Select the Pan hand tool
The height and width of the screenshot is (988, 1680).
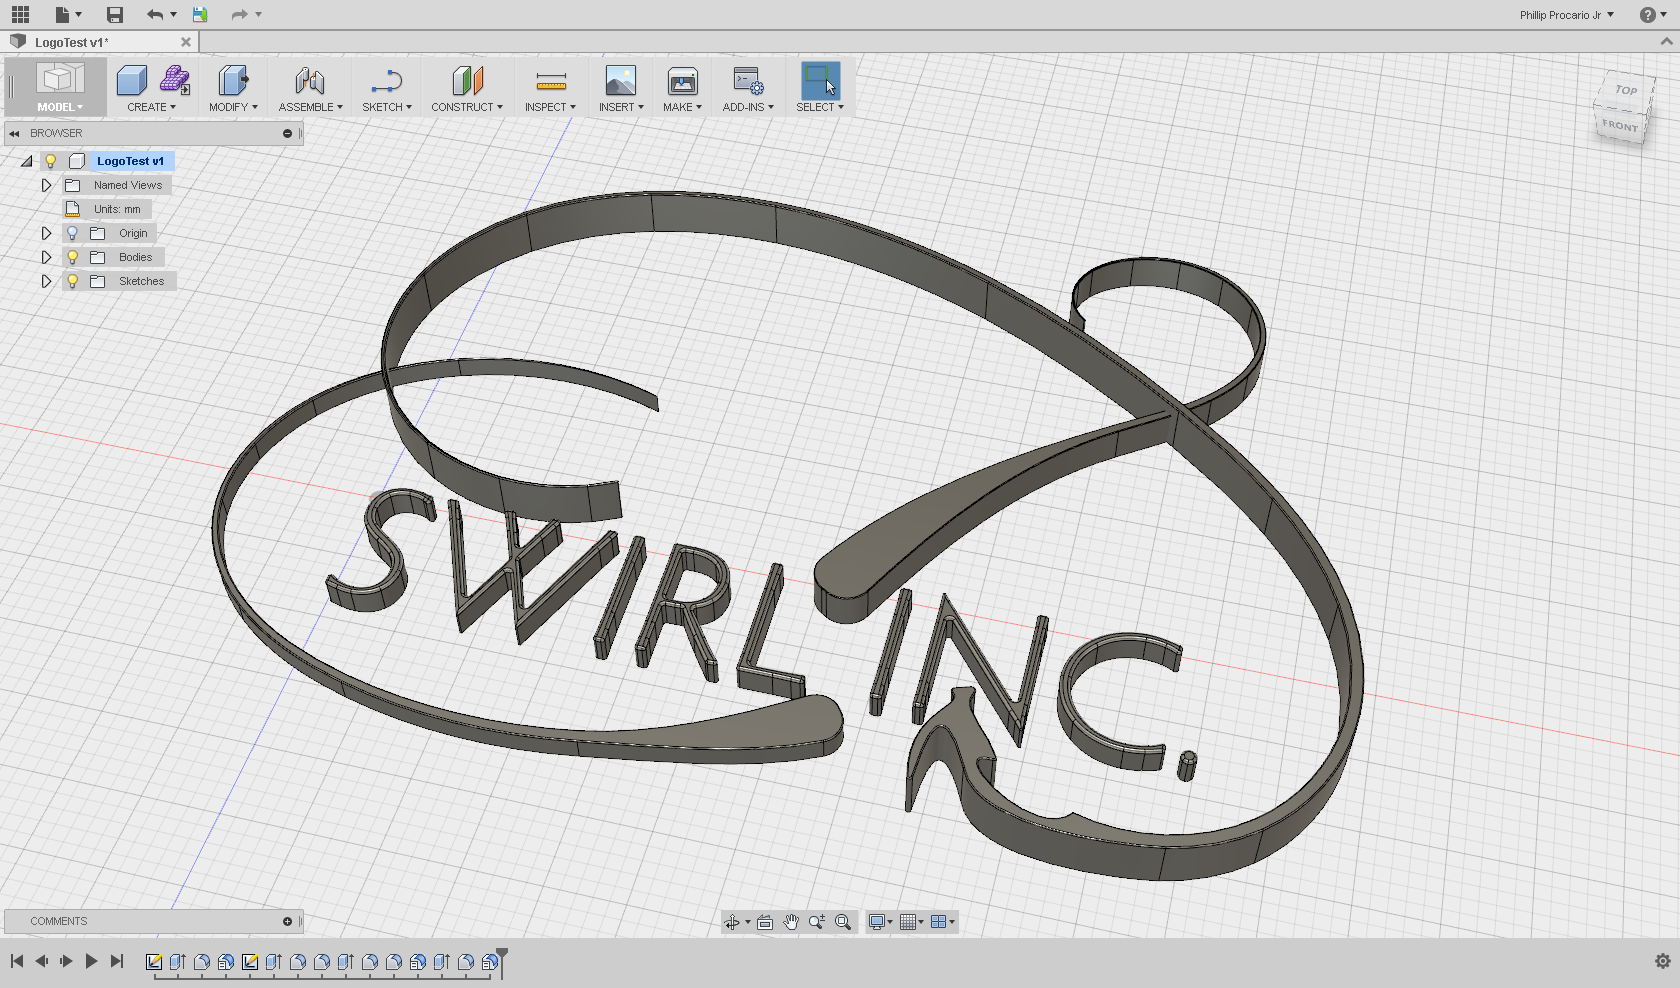point(791,922)
